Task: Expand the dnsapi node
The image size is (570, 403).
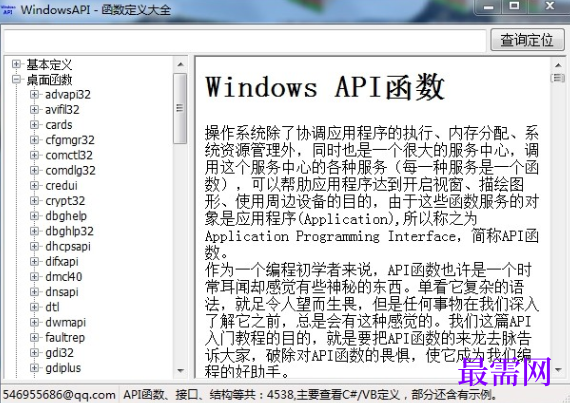Action: pos(34,292)
